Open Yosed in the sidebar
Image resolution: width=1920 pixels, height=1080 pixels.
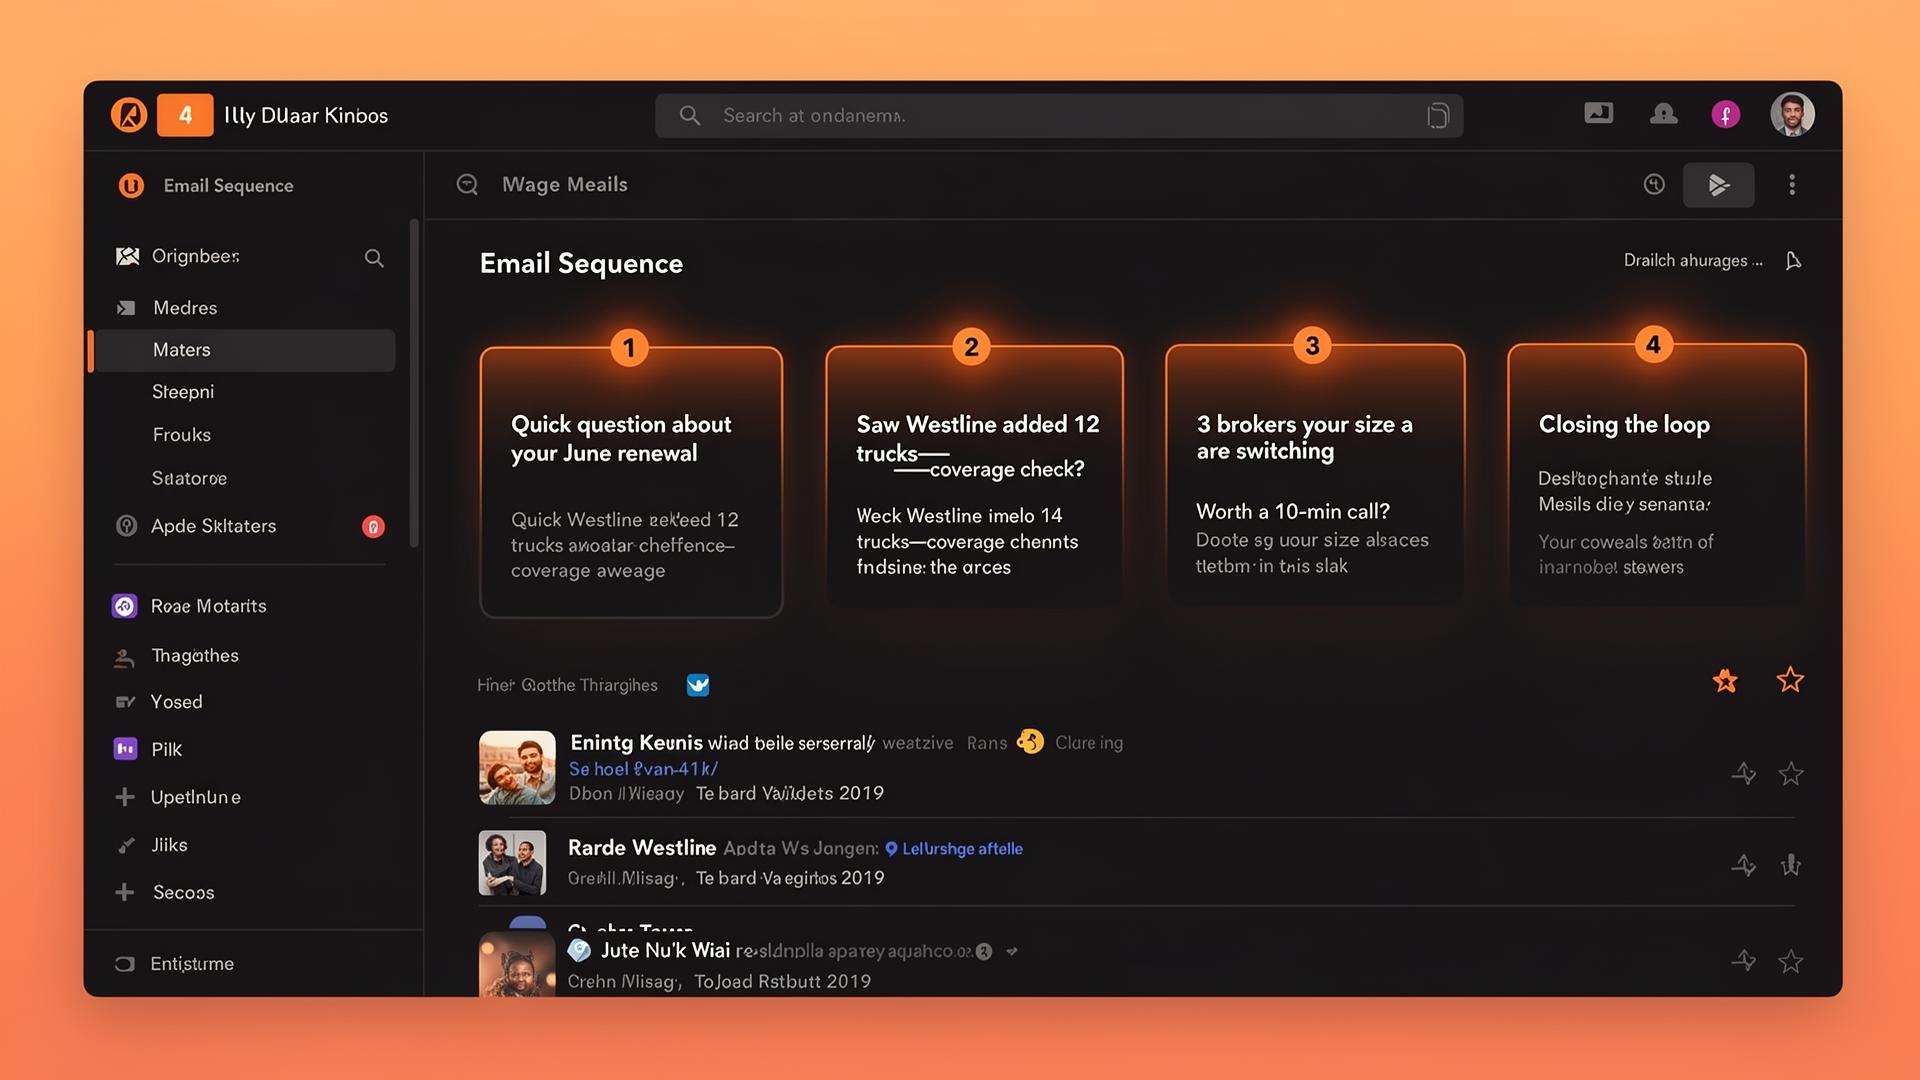click(176, 702)
